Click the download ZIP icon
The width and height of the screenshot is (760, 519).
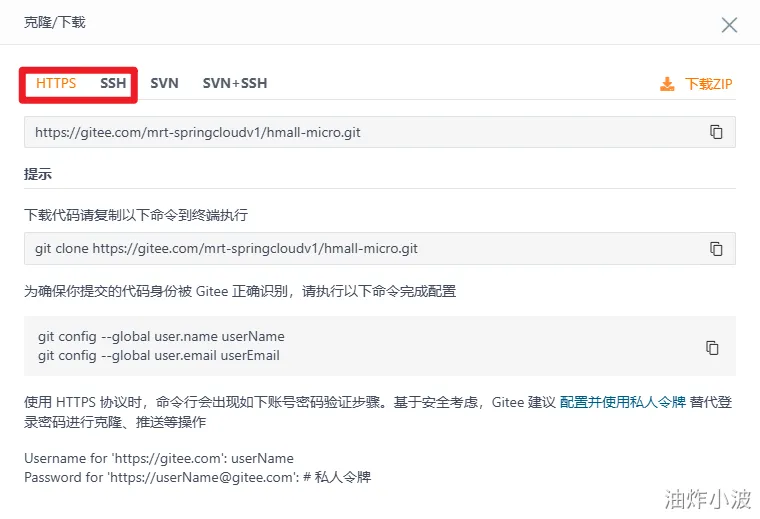[x=667, y=84]
